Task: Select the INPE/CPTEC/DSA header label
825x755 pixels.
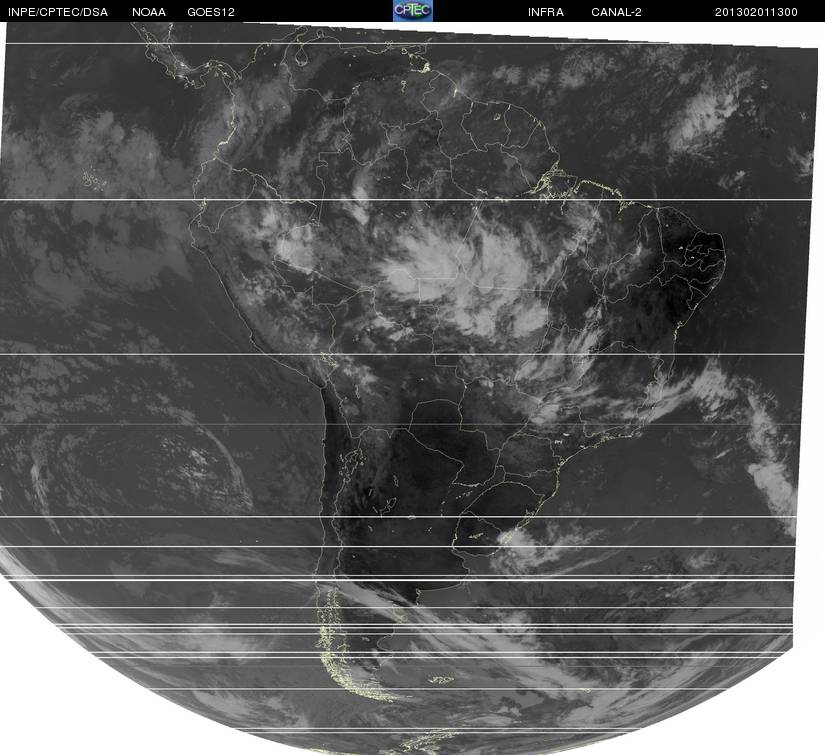Action: [58, 12]
